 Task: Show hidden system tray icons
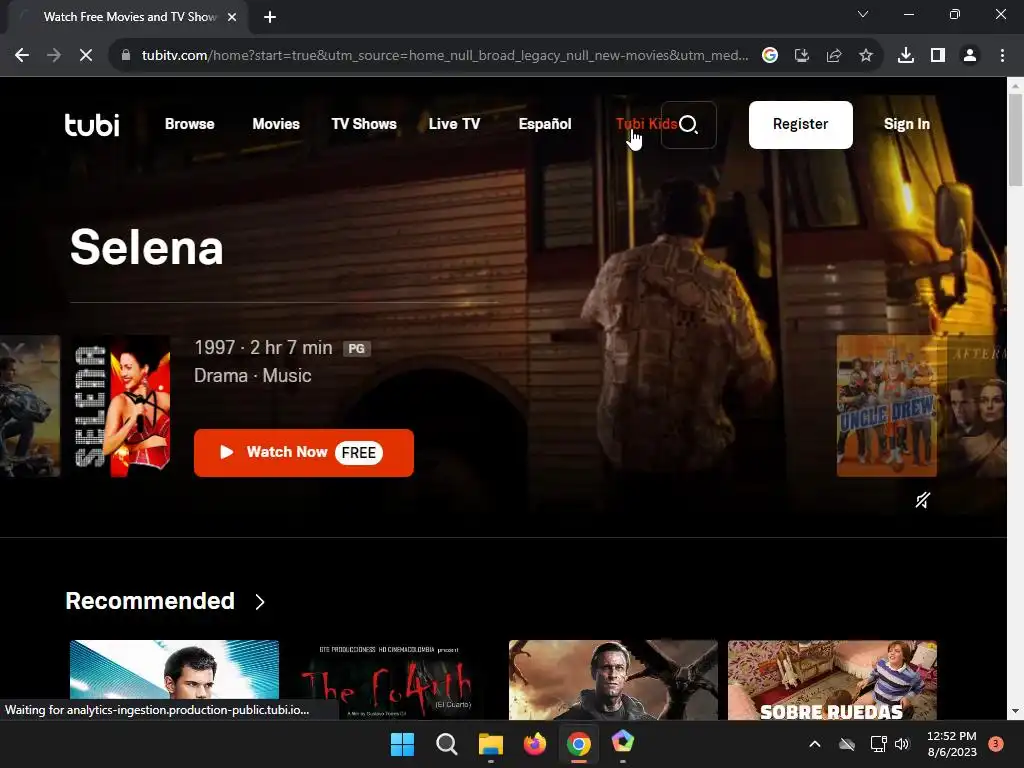pos(814,744)
